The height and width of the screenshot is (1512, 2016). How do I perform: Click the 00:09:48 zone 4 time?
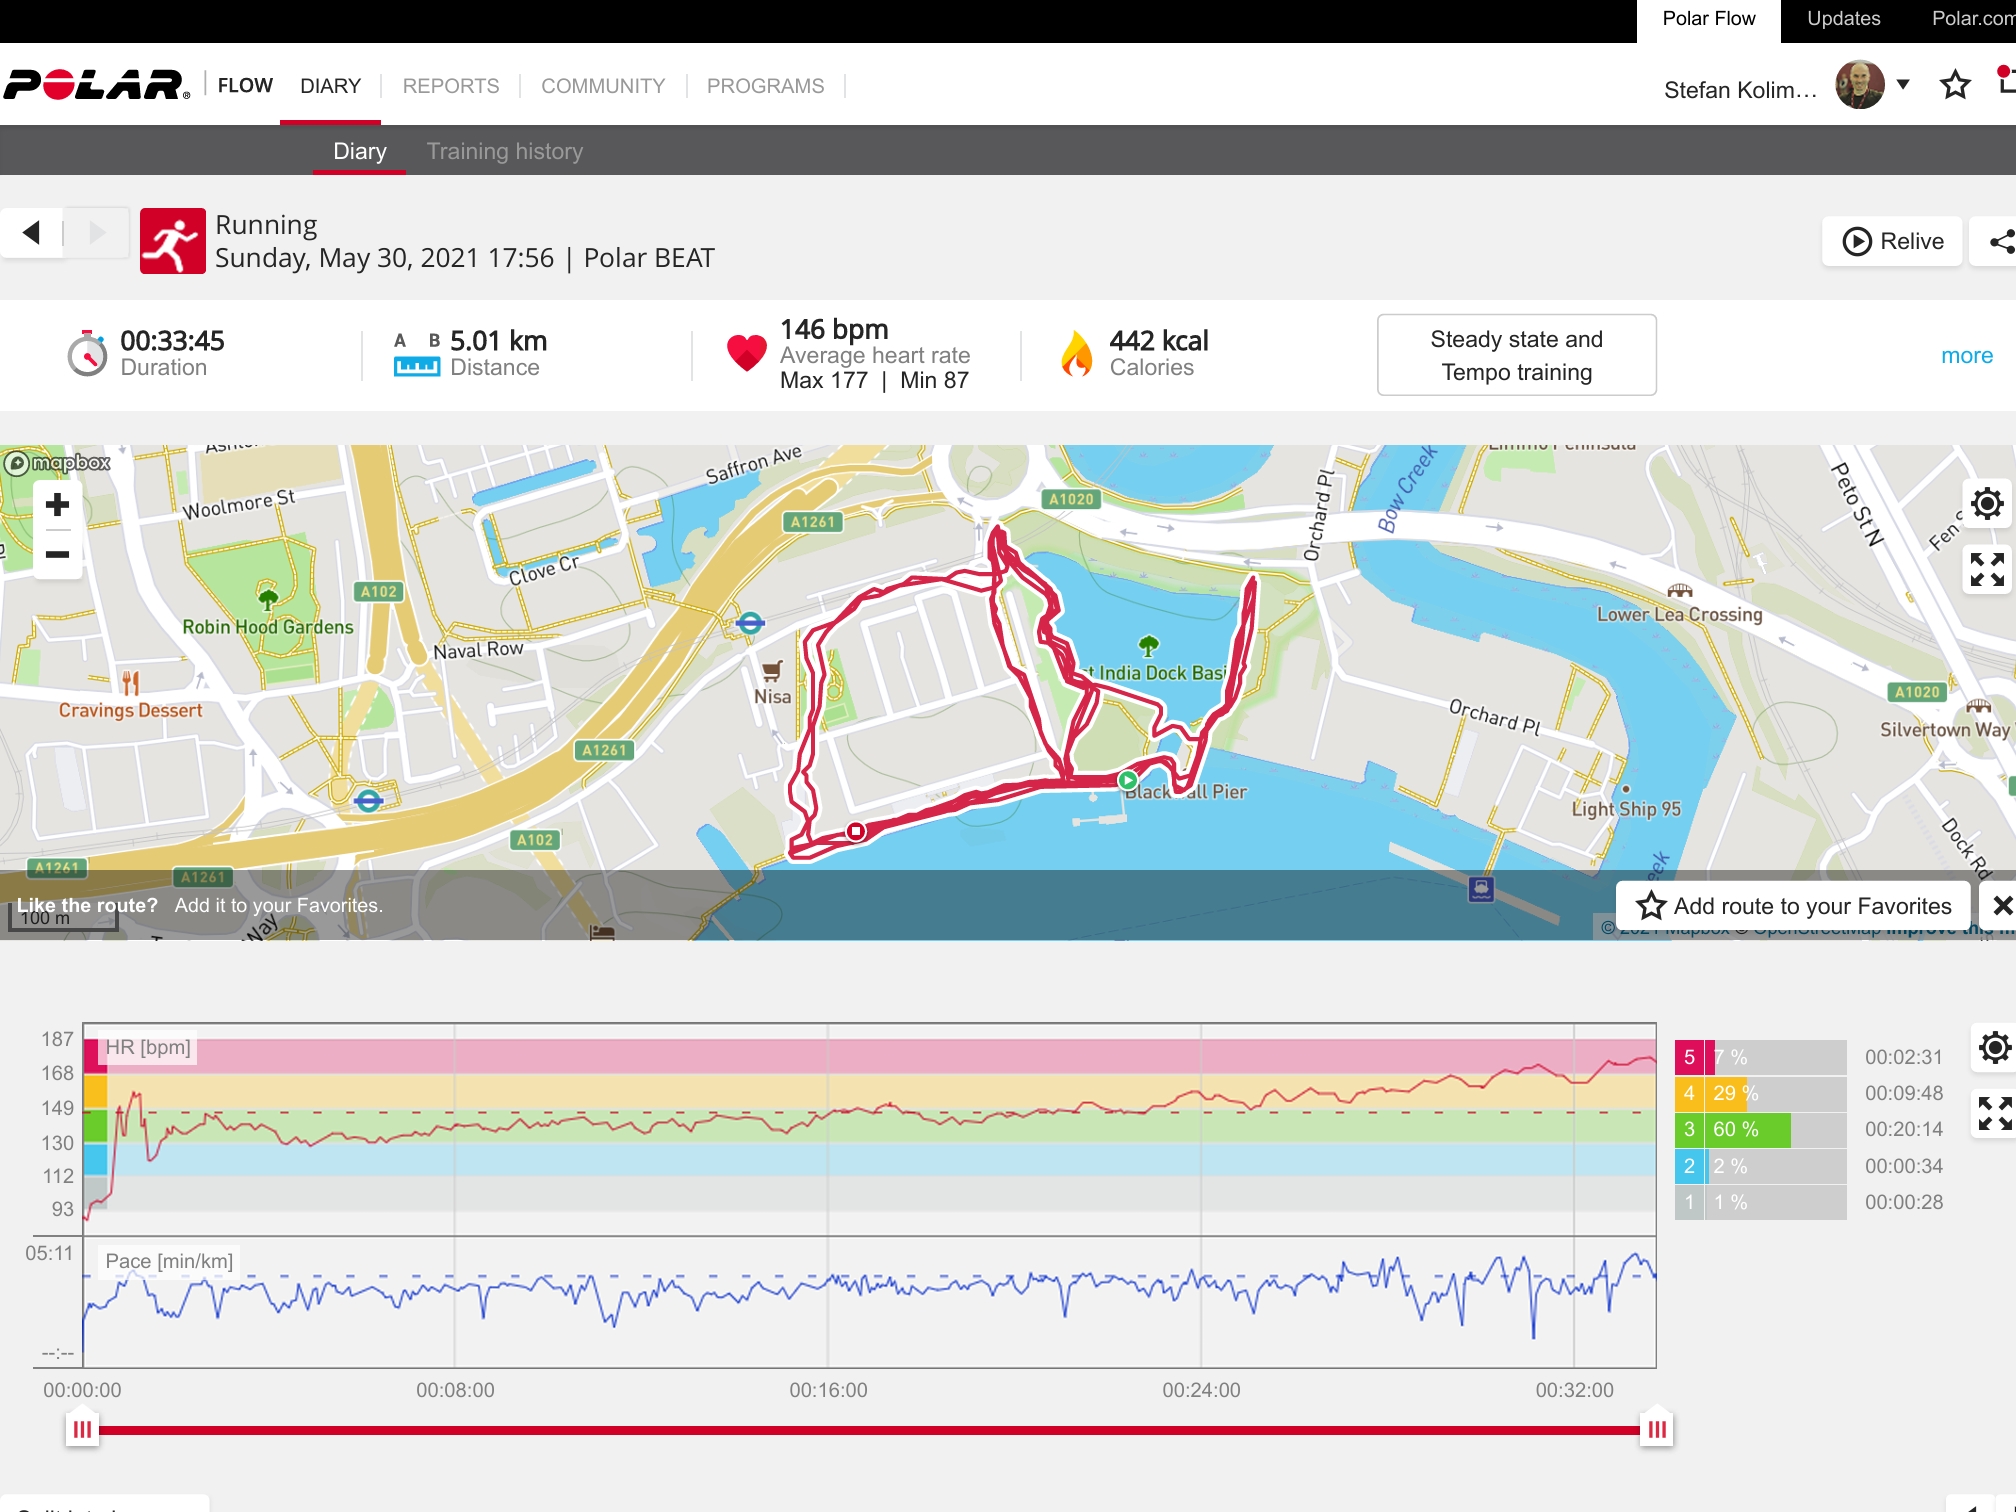click(x=1904, y=1093)
